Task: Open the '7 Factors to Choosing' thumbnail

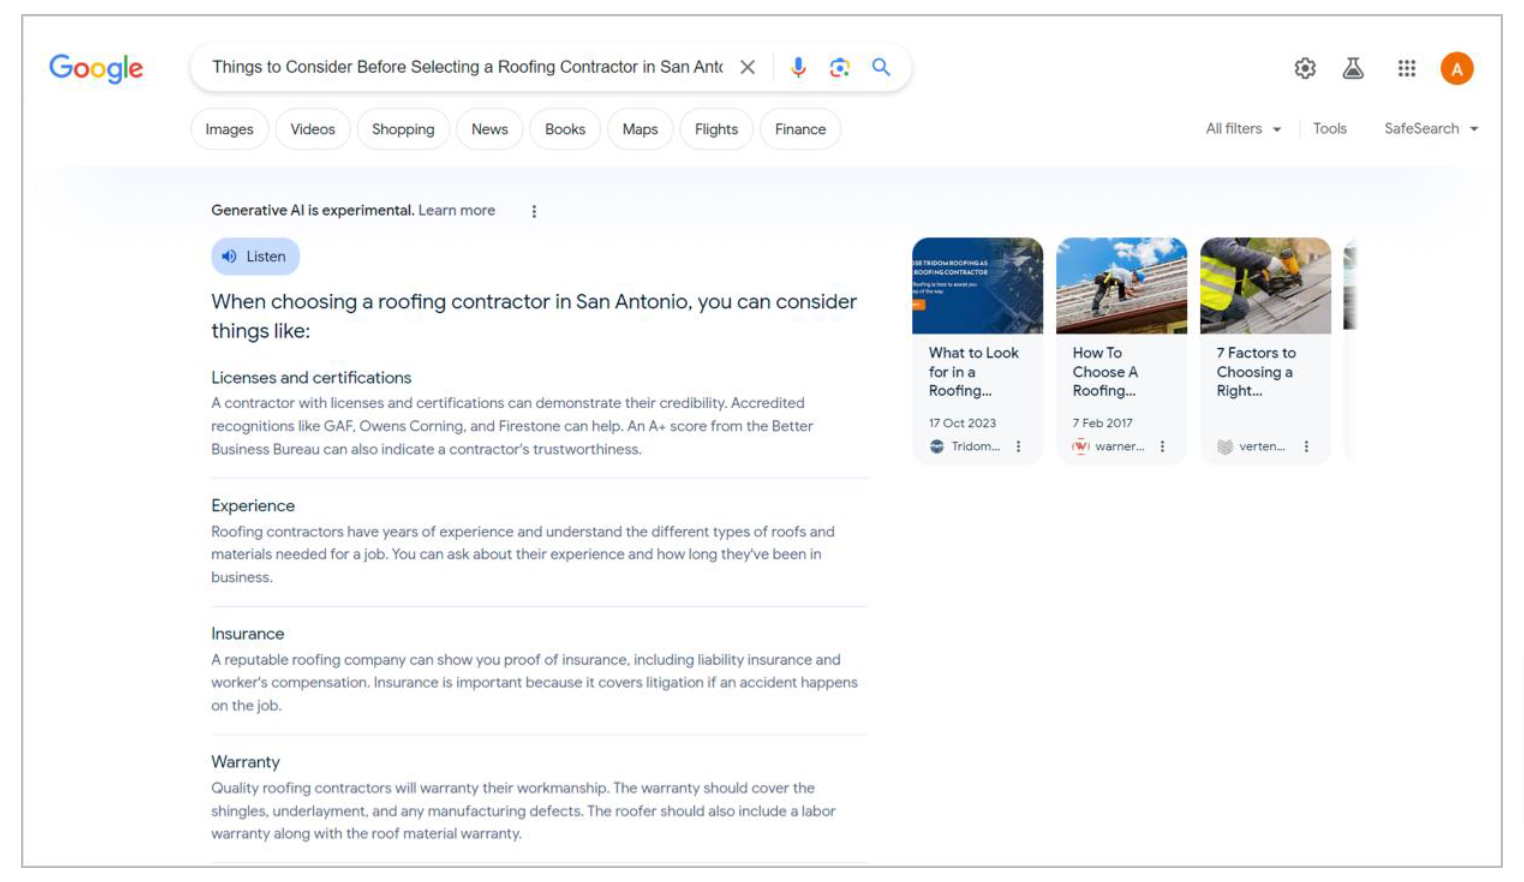Action: pyautogui.click(x=1265, y=286)
